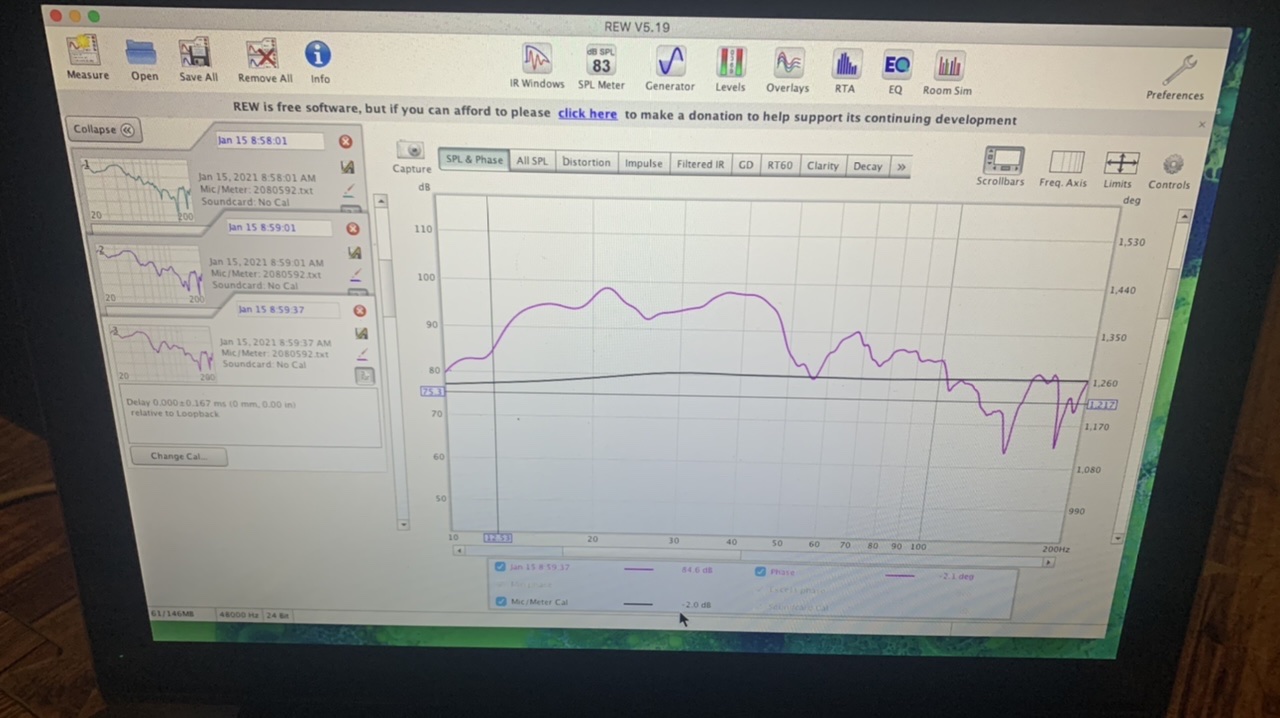Switch to the Distortion tab
This screenshot has width=1280, height=718.
point(585,162)
